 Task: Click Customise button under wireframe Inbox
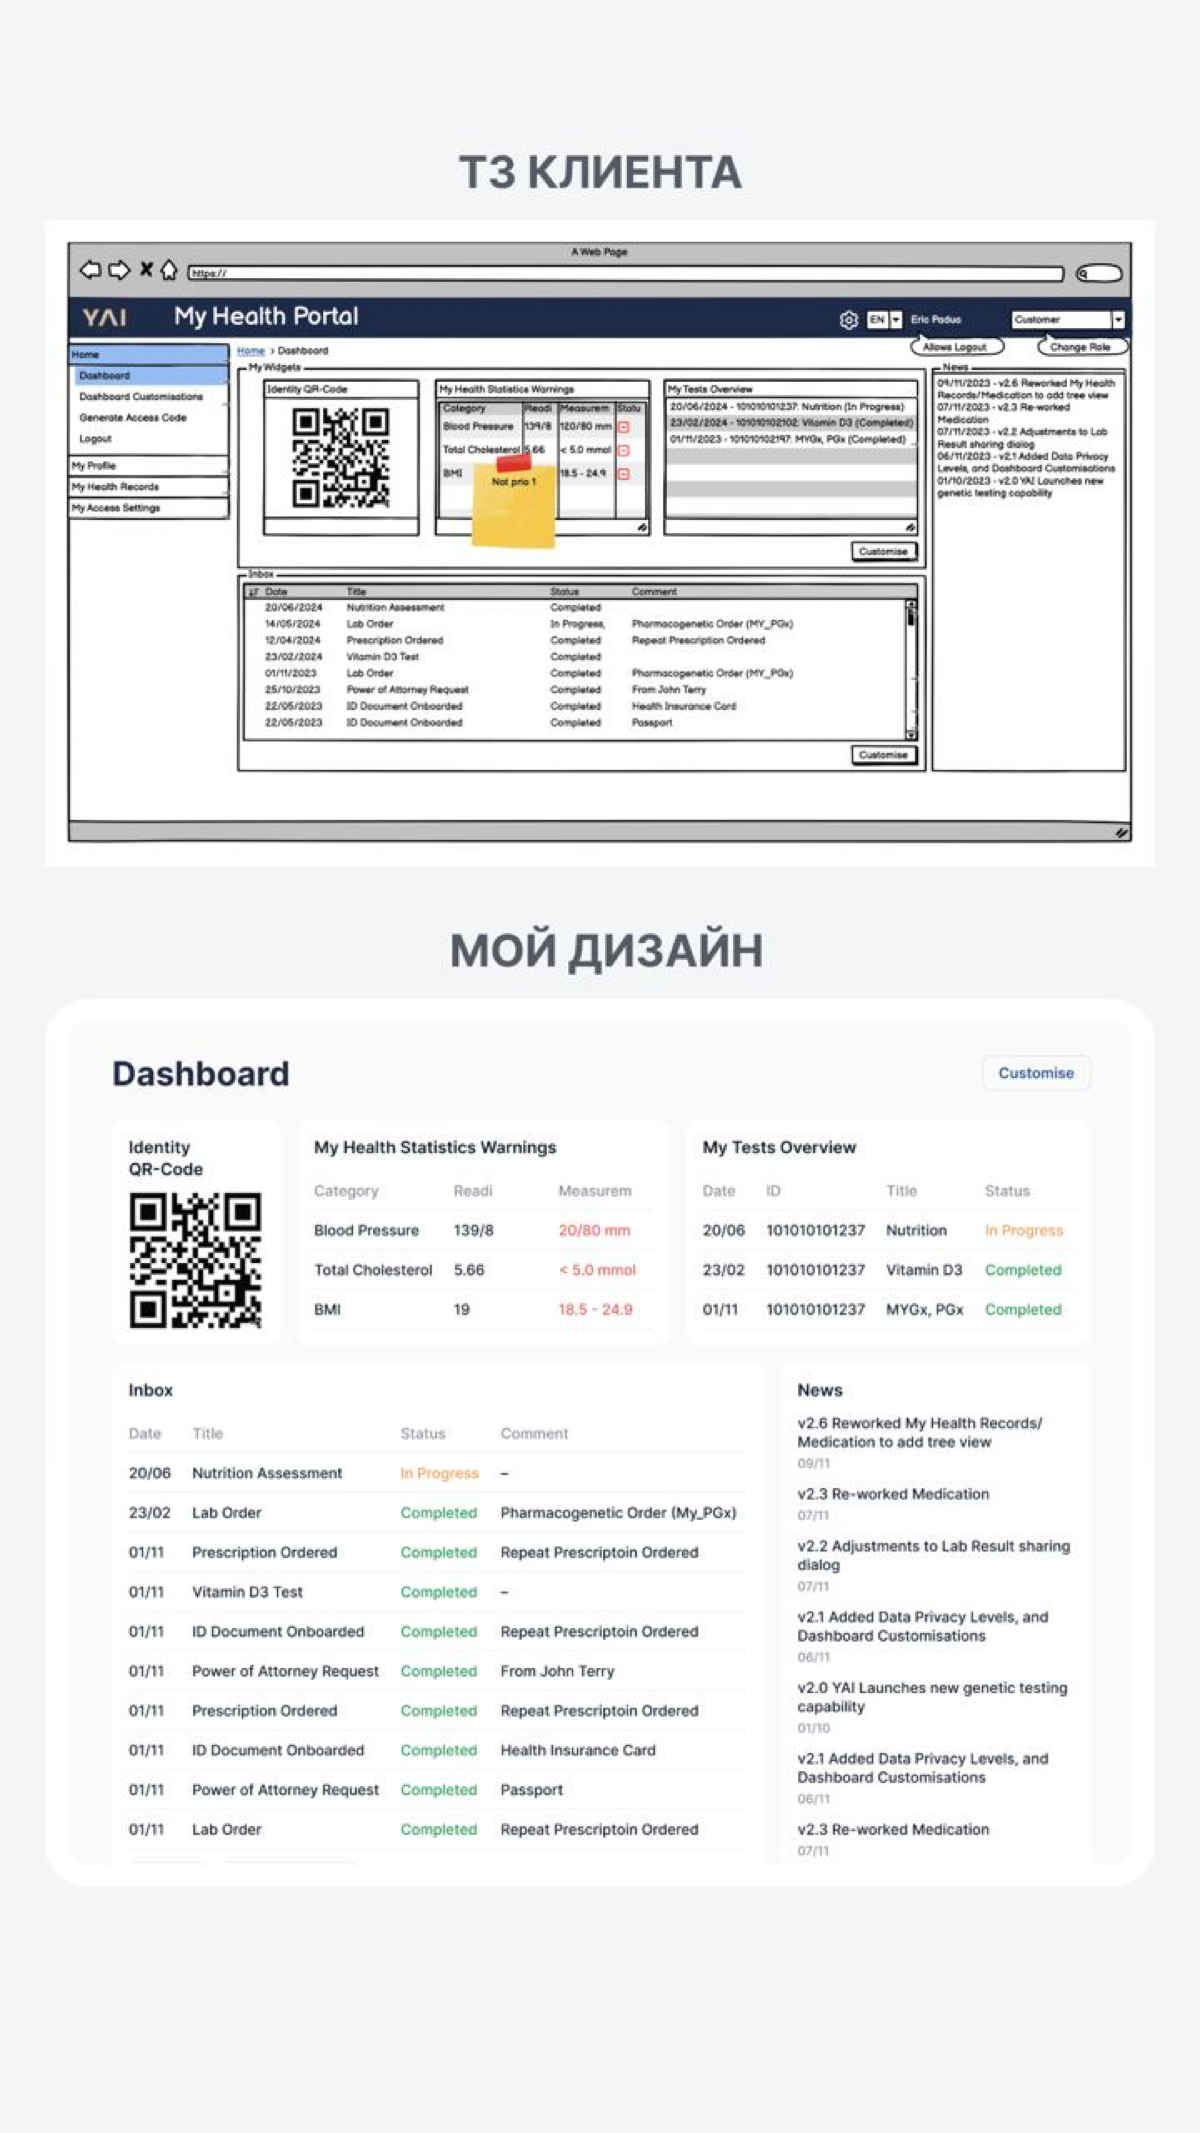884,755
